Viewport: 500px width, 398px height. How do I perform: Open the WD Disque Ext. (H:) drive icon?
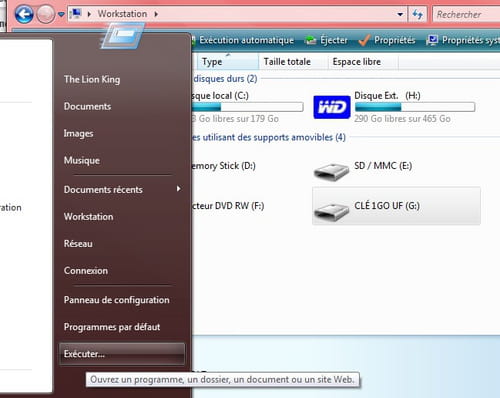click(x=332, y=107)
